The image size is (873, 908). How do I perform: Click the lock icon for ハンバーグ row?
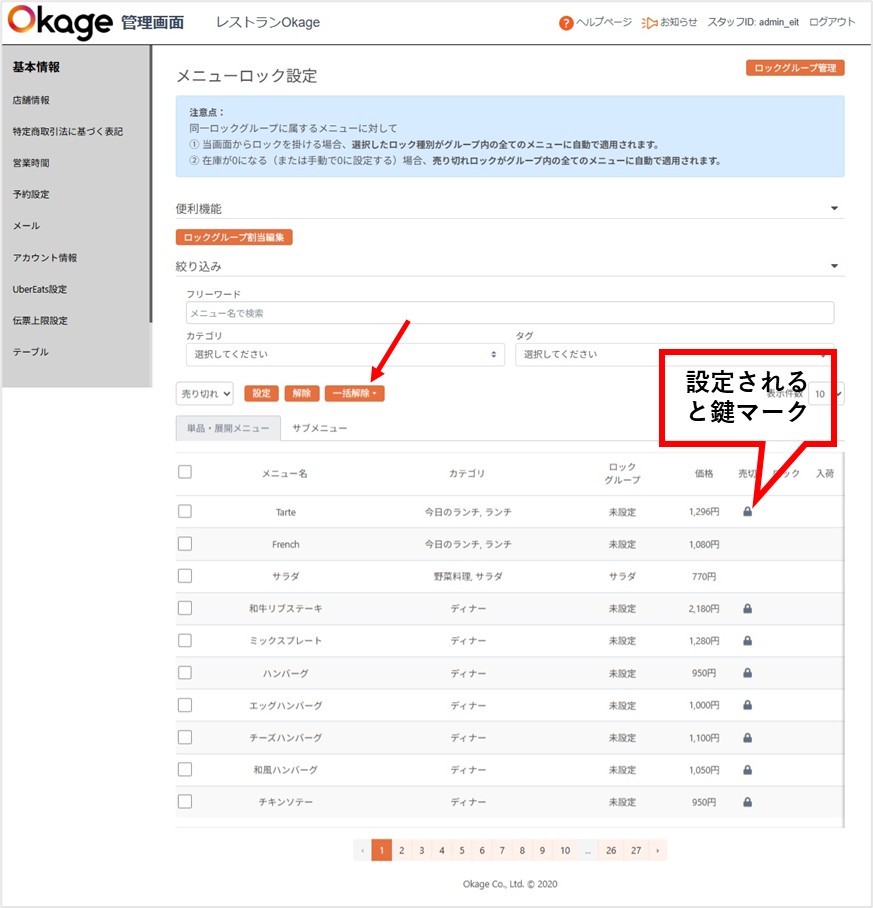click(747, 673)
